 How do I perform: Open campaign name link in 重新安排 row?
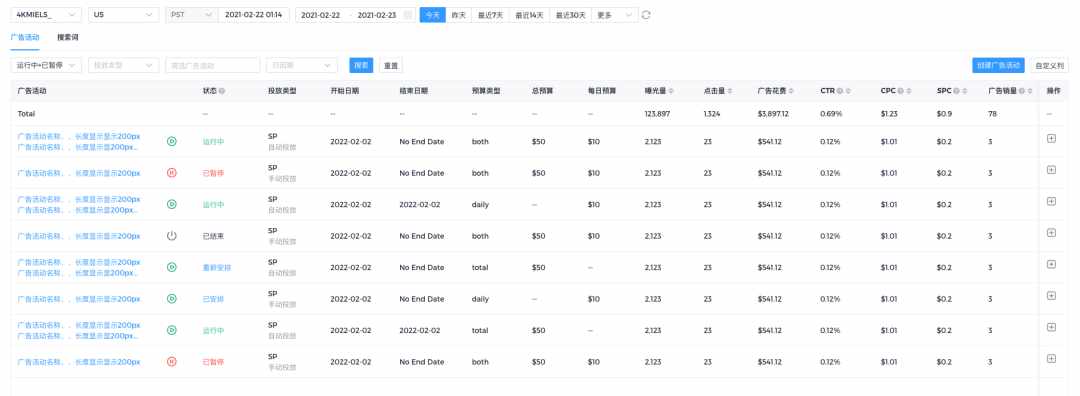coord(79,267)
